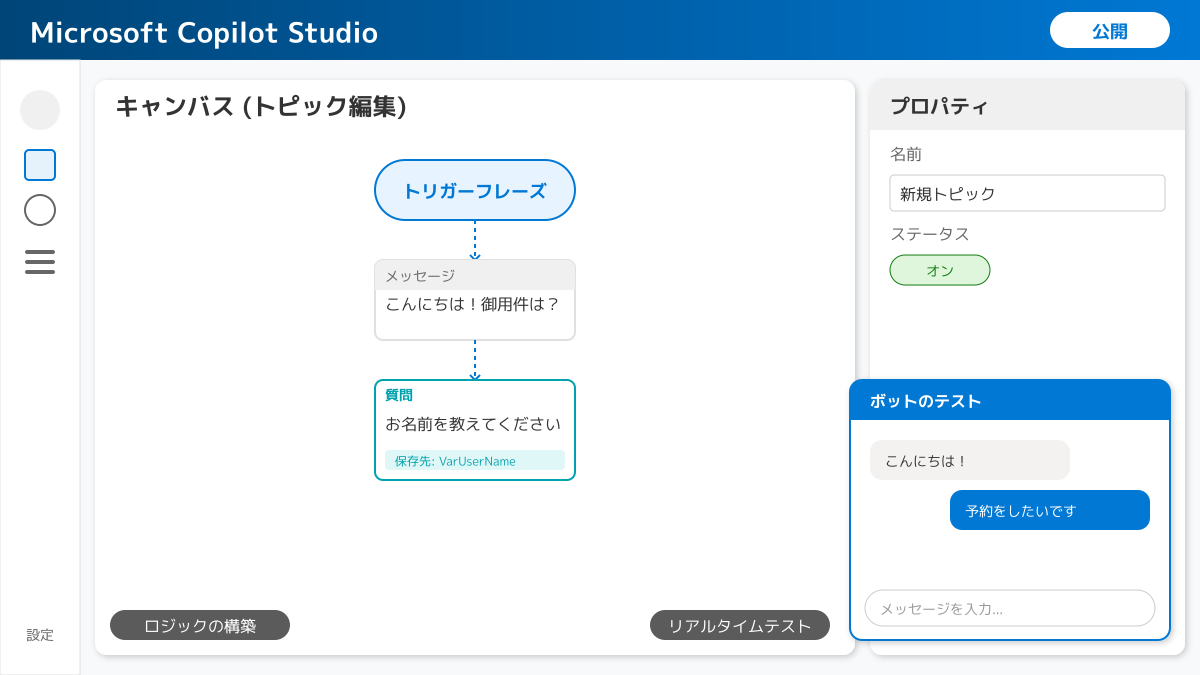Focus the メッセージを入力 chat input
The width and height of the screenshot is (1200, 675).
1010,608
